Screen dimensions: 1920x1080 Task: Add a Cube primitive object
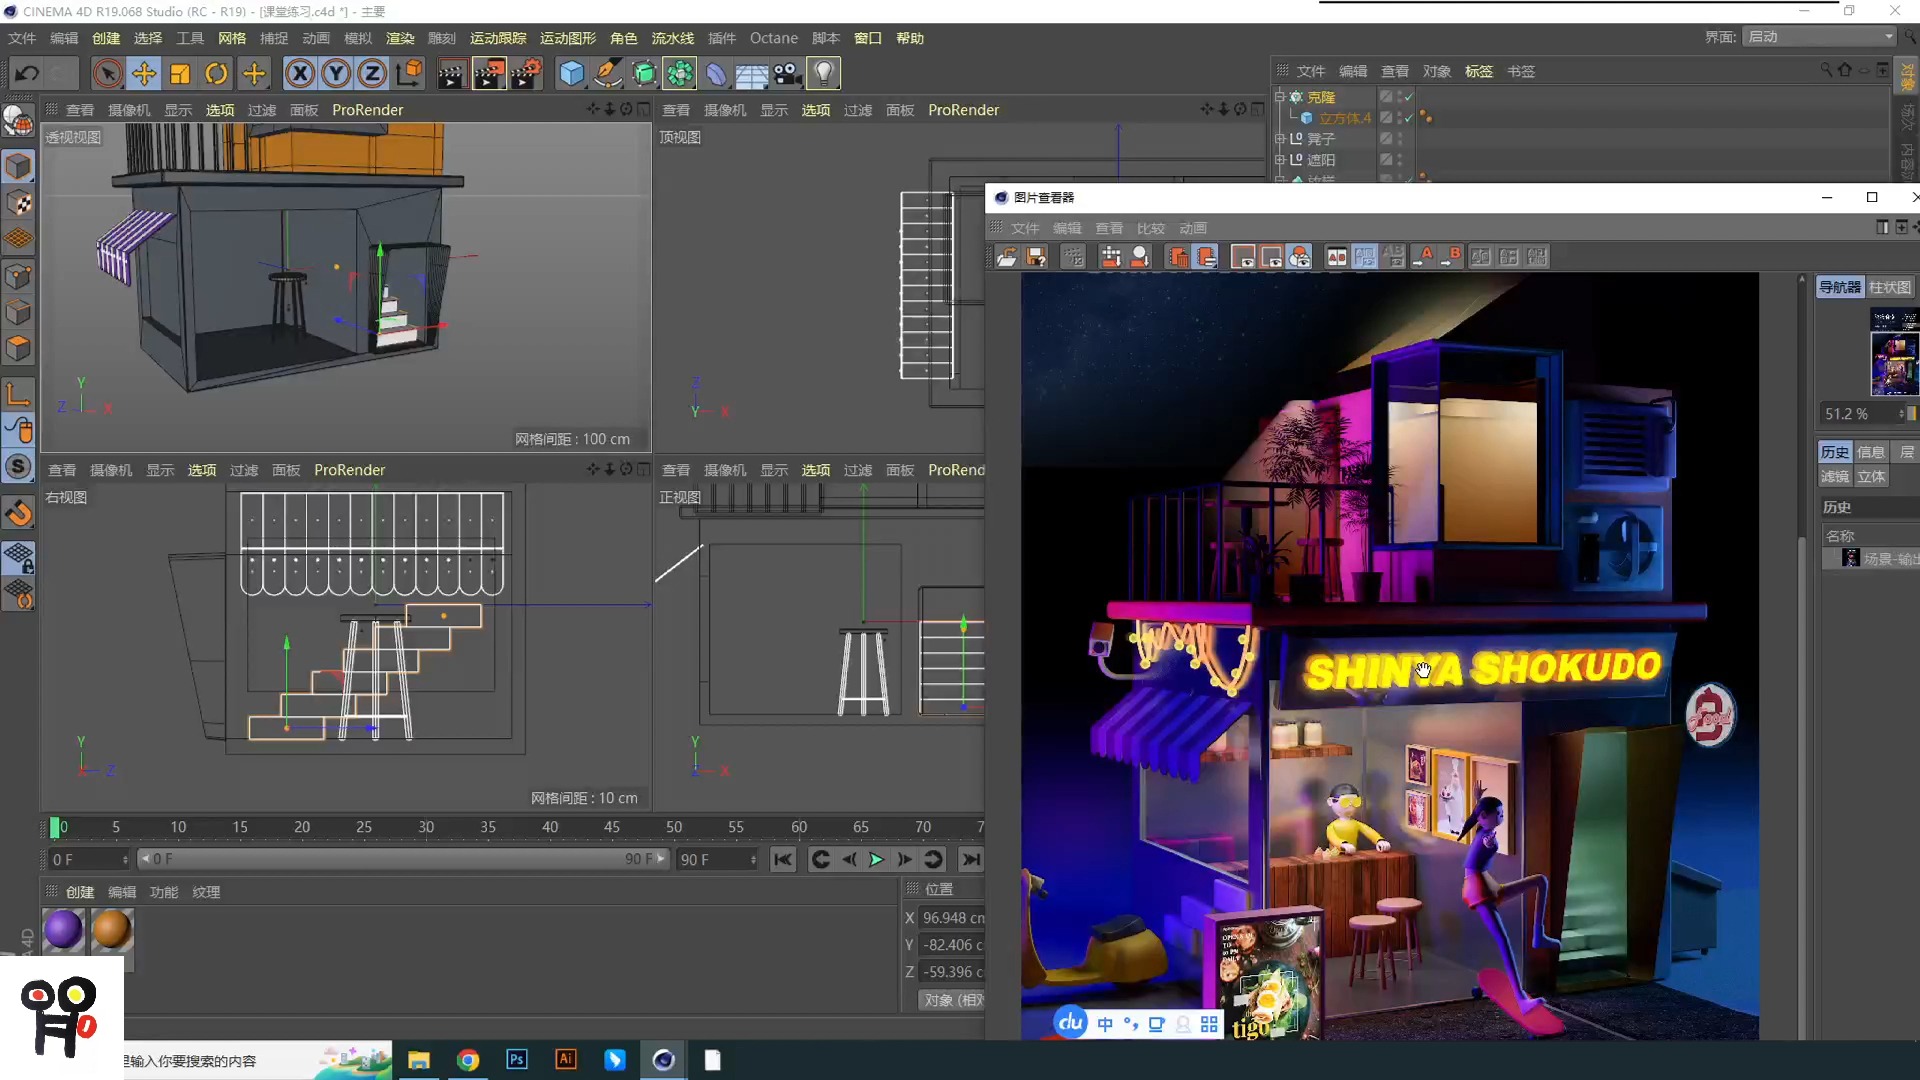[x=571, y=73]
